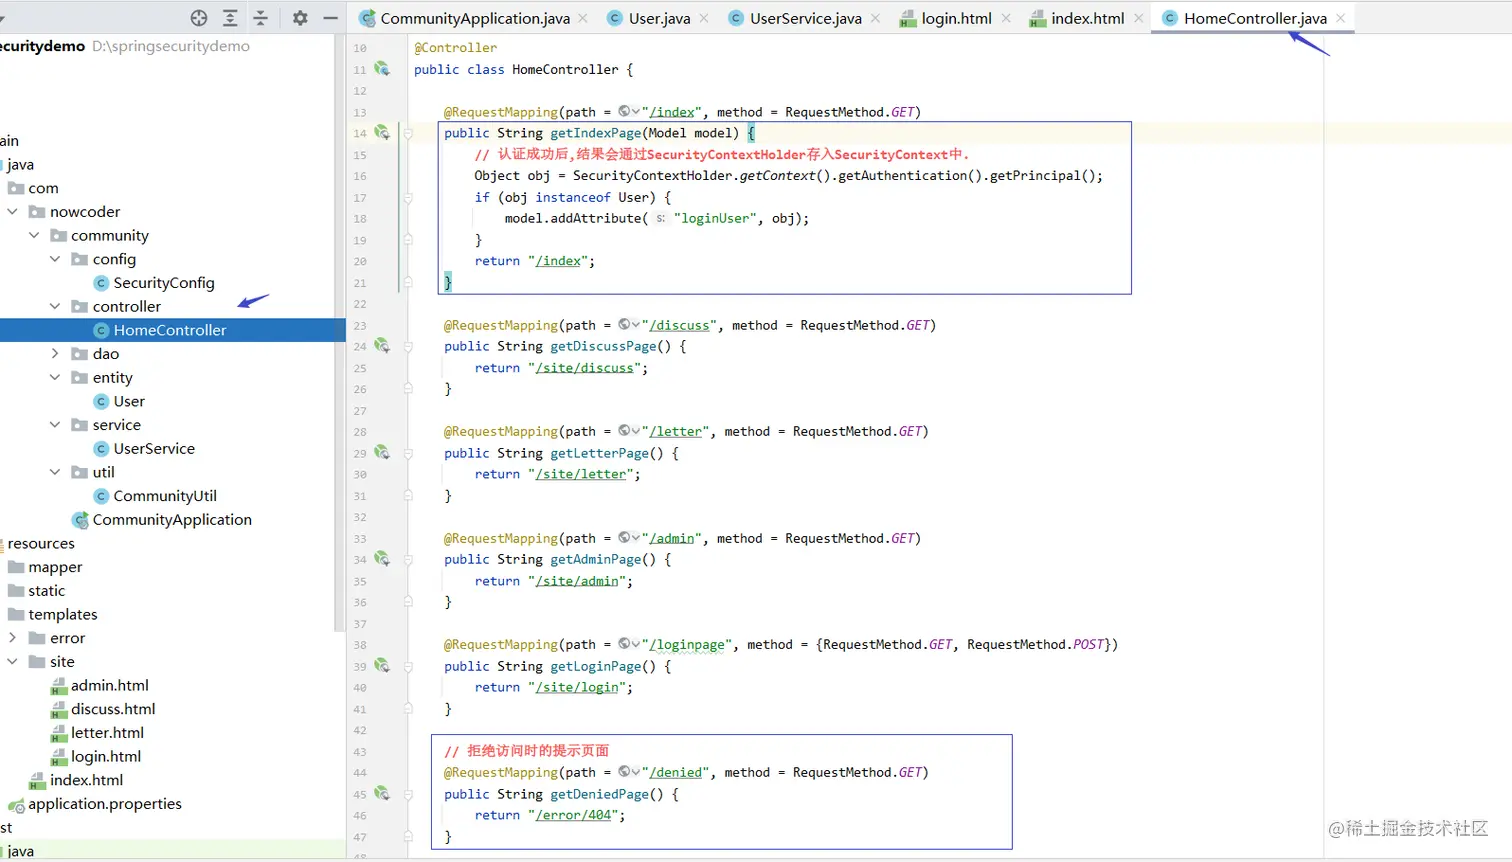Viewport: 1512px width, 862px height.
Task: Select discuss.html in site folder
Action: click(103, 709)
